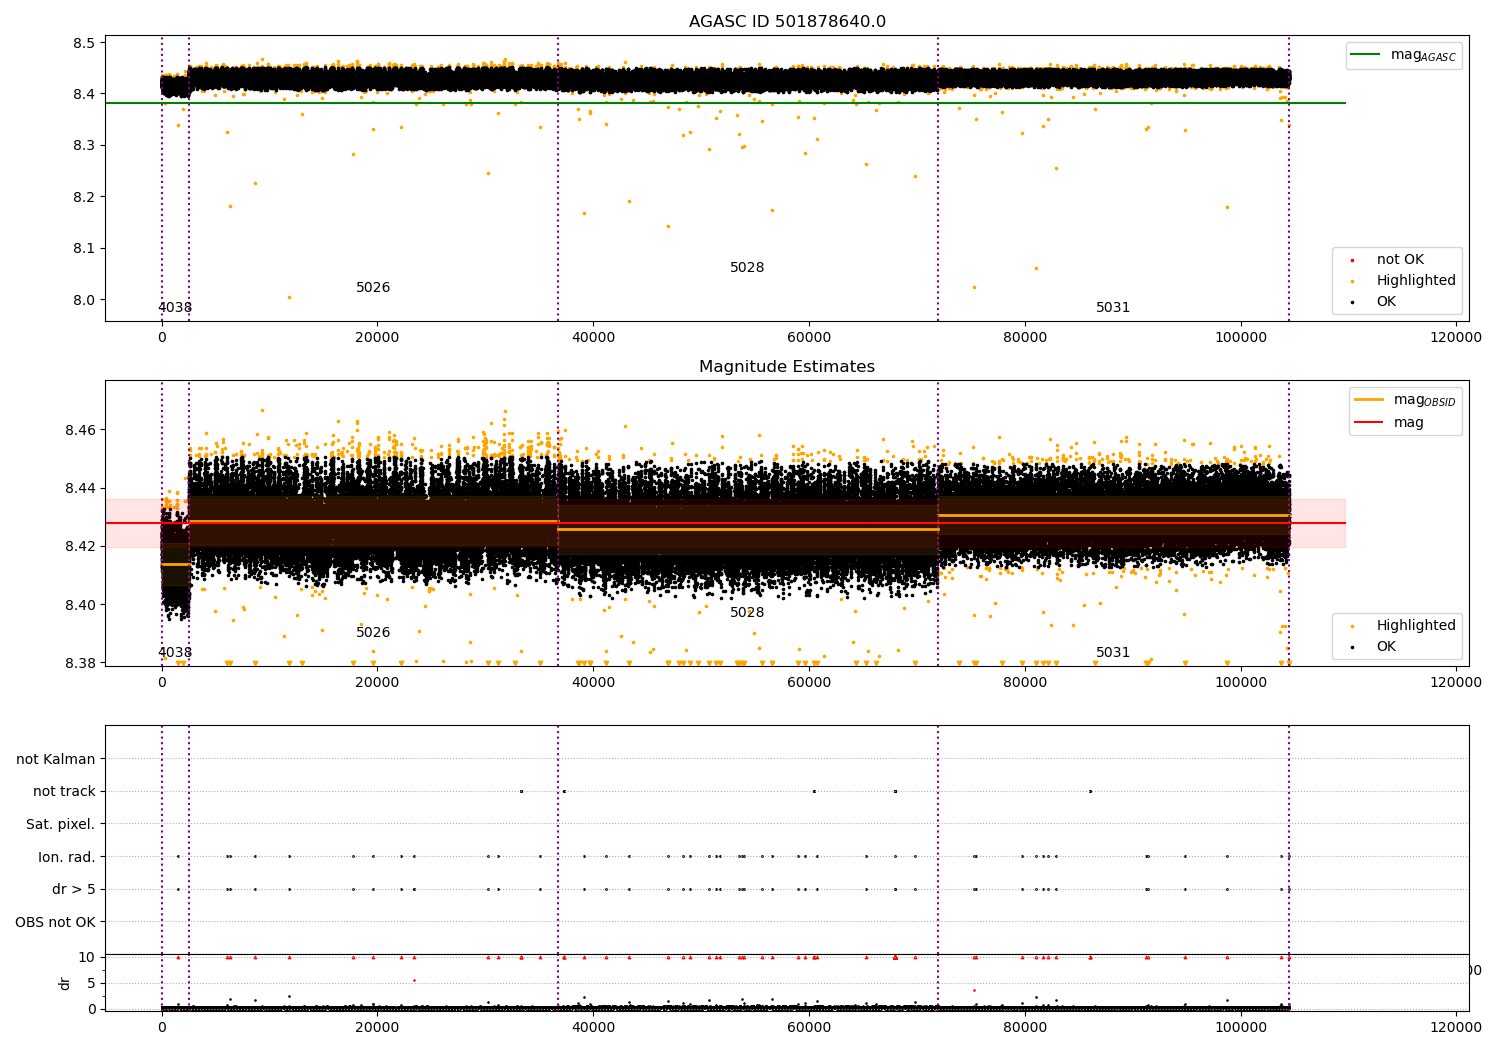Image resolution: width=1500 pixels, height=1050 pixels.
Task: Click the 5026 obsid label in the top plot
Action: [x=373, y=288]
